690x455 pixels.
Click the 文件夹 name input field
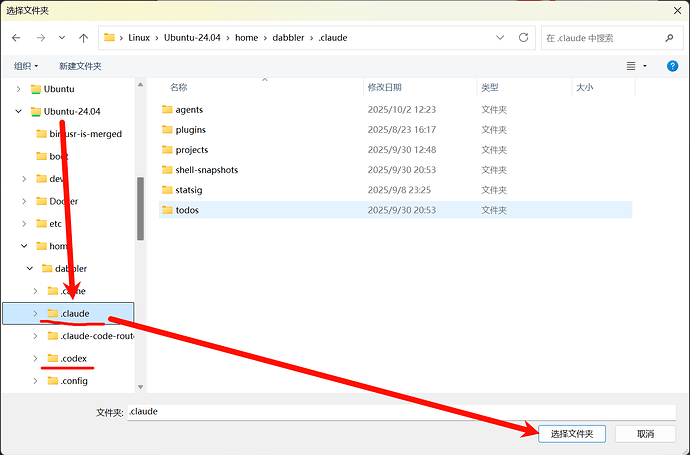click(x=398, y=411)
